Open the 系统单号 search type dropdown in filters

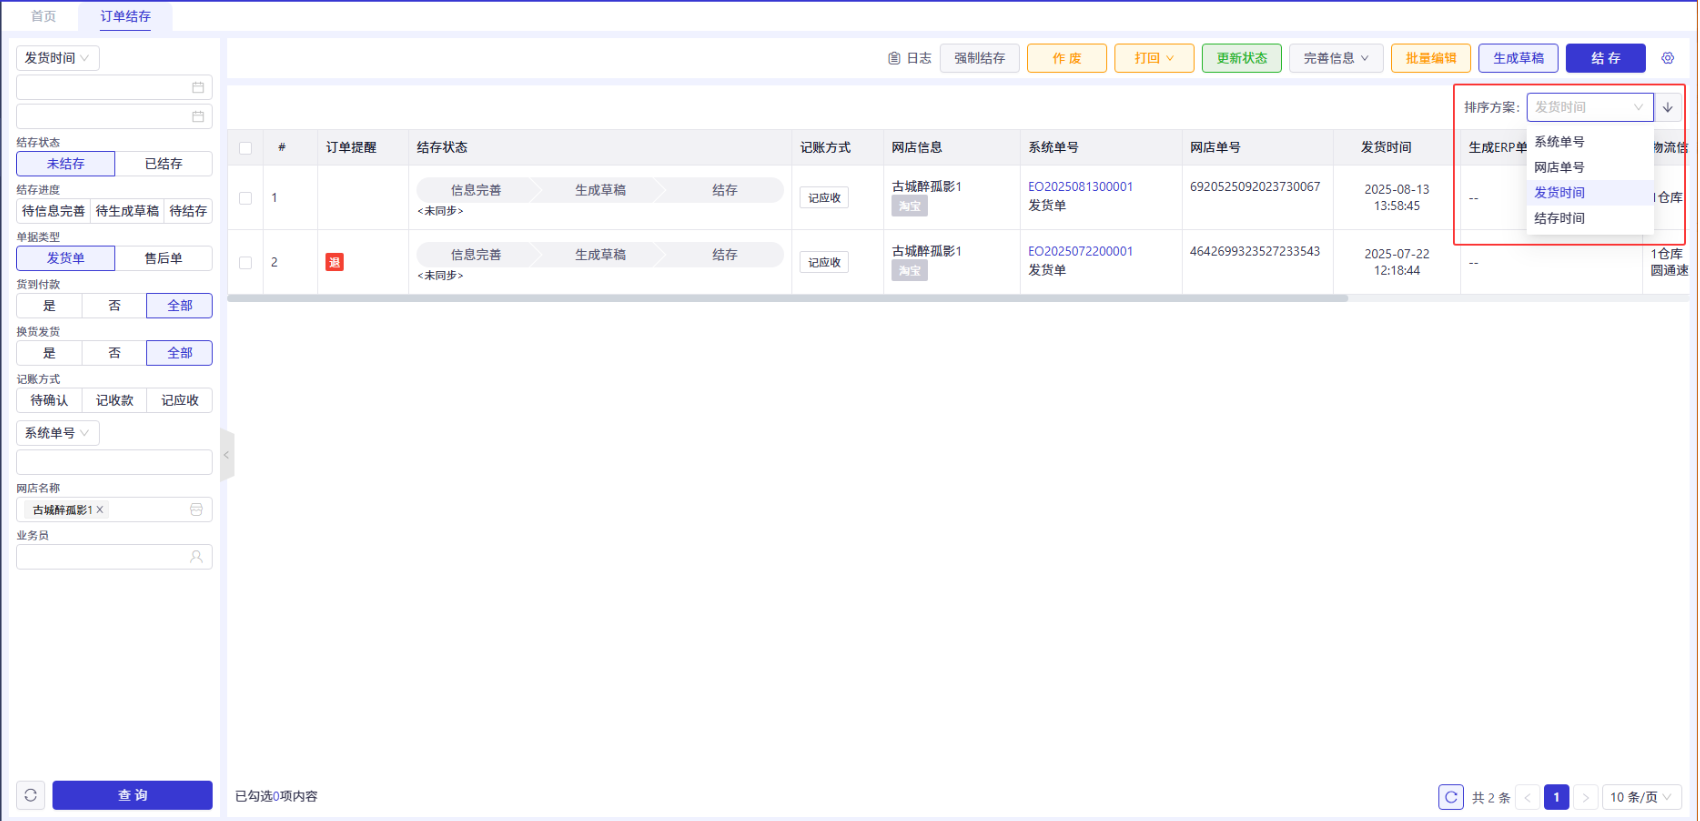58,433
